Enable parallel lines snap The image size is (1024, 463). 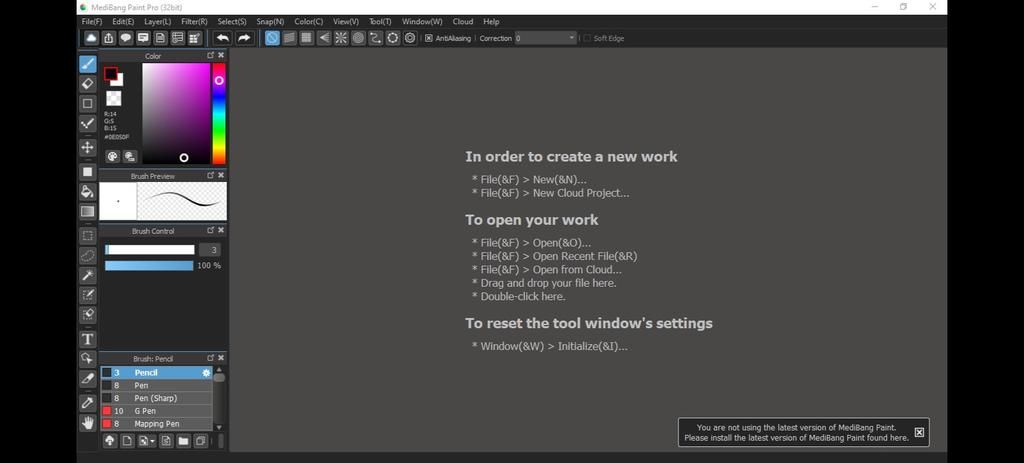click(289, 38)
